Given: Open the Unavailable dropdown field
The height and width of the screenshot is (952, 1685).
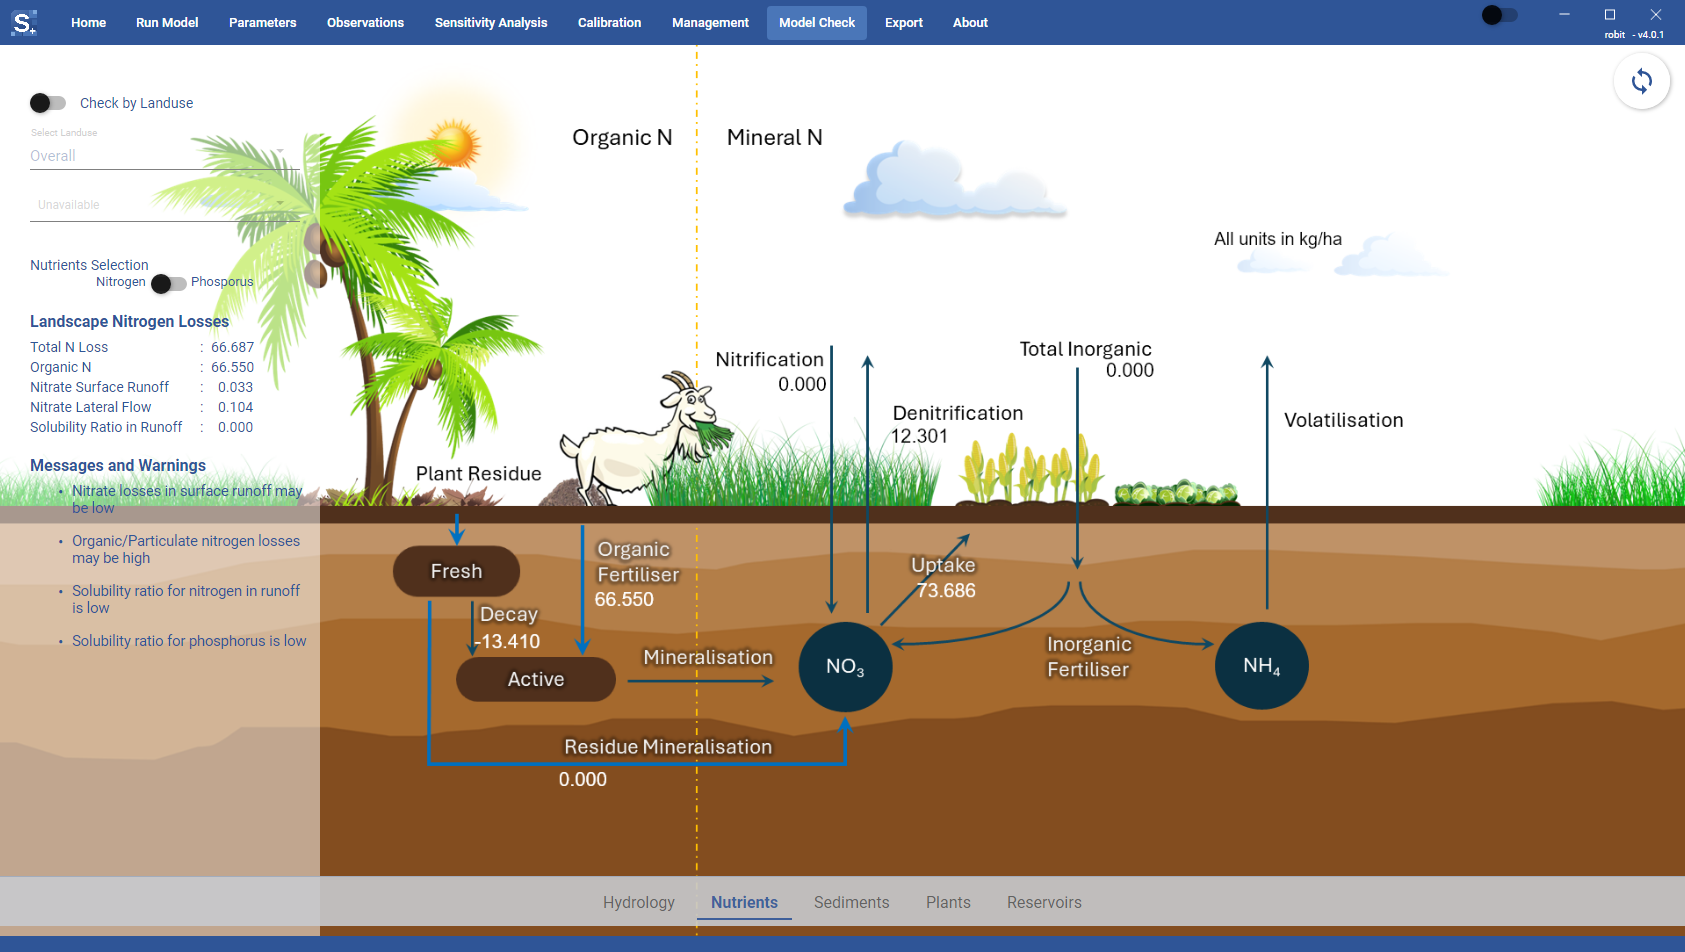Looking at the screenshot, I should click(x=165, y=205).
